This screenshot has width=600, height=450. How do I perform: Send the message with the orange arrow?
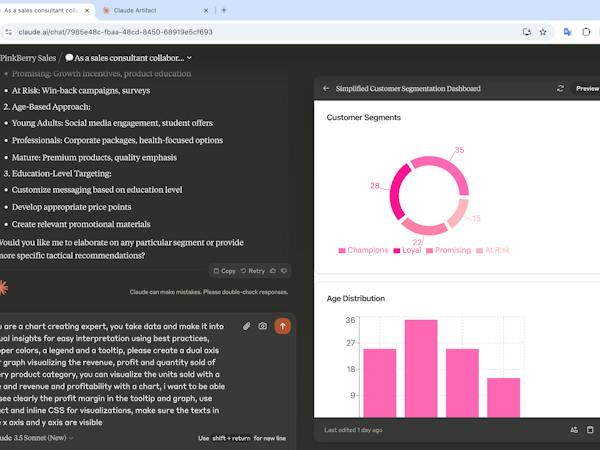pyautogui.click(x=282, y=326)
